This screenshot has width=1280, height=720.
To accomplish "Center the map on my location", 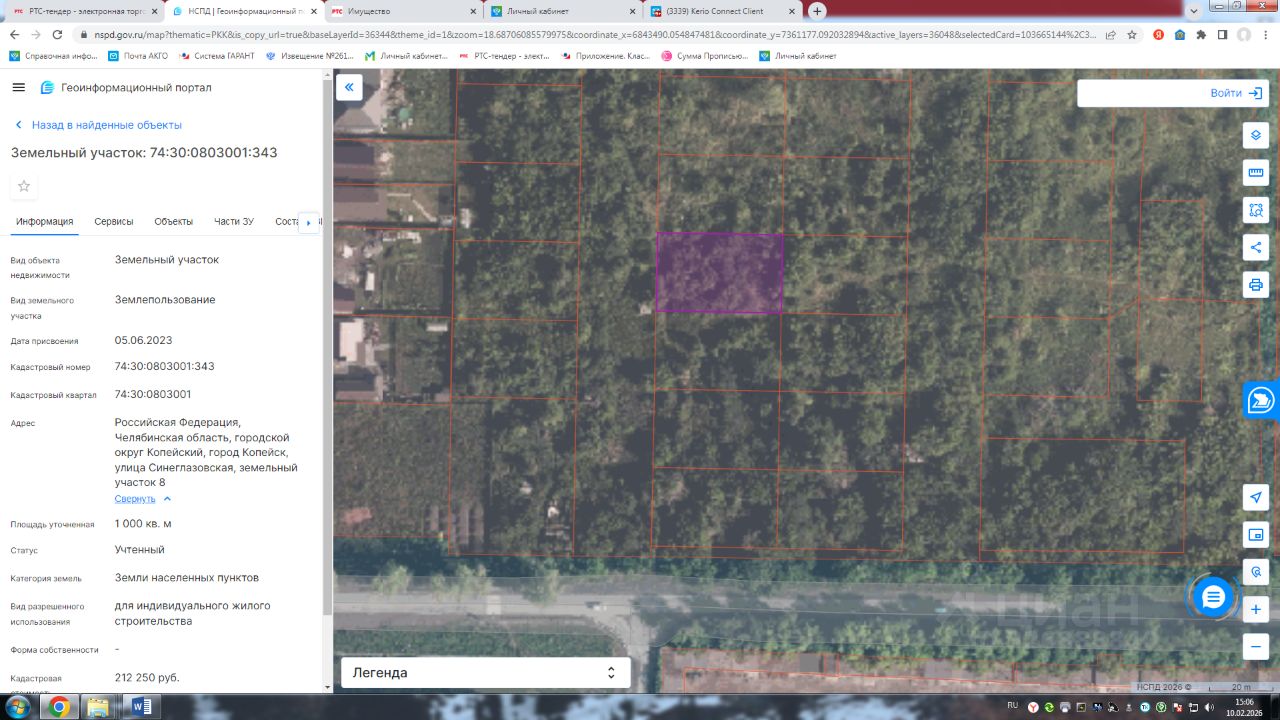I will pos(1256,497).
